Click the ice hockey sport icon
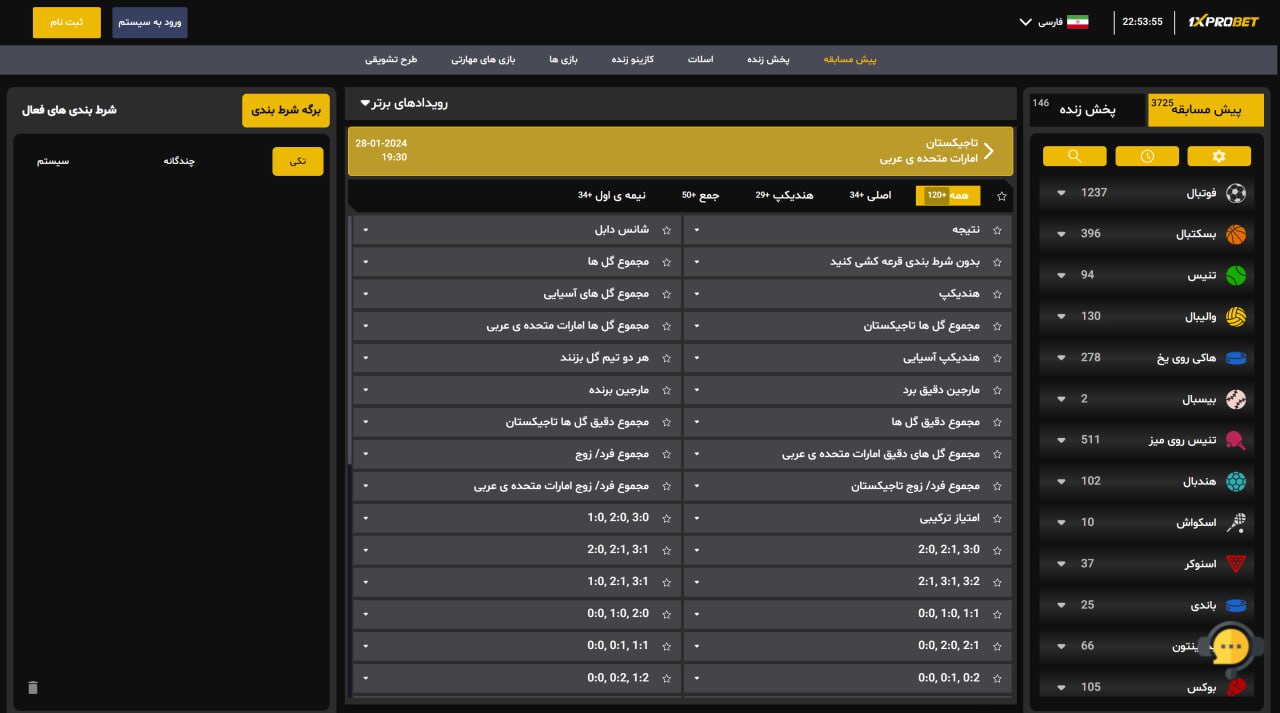This screenshot has height=713, width=1280. pyautogui.click(x=1237, y=357)
